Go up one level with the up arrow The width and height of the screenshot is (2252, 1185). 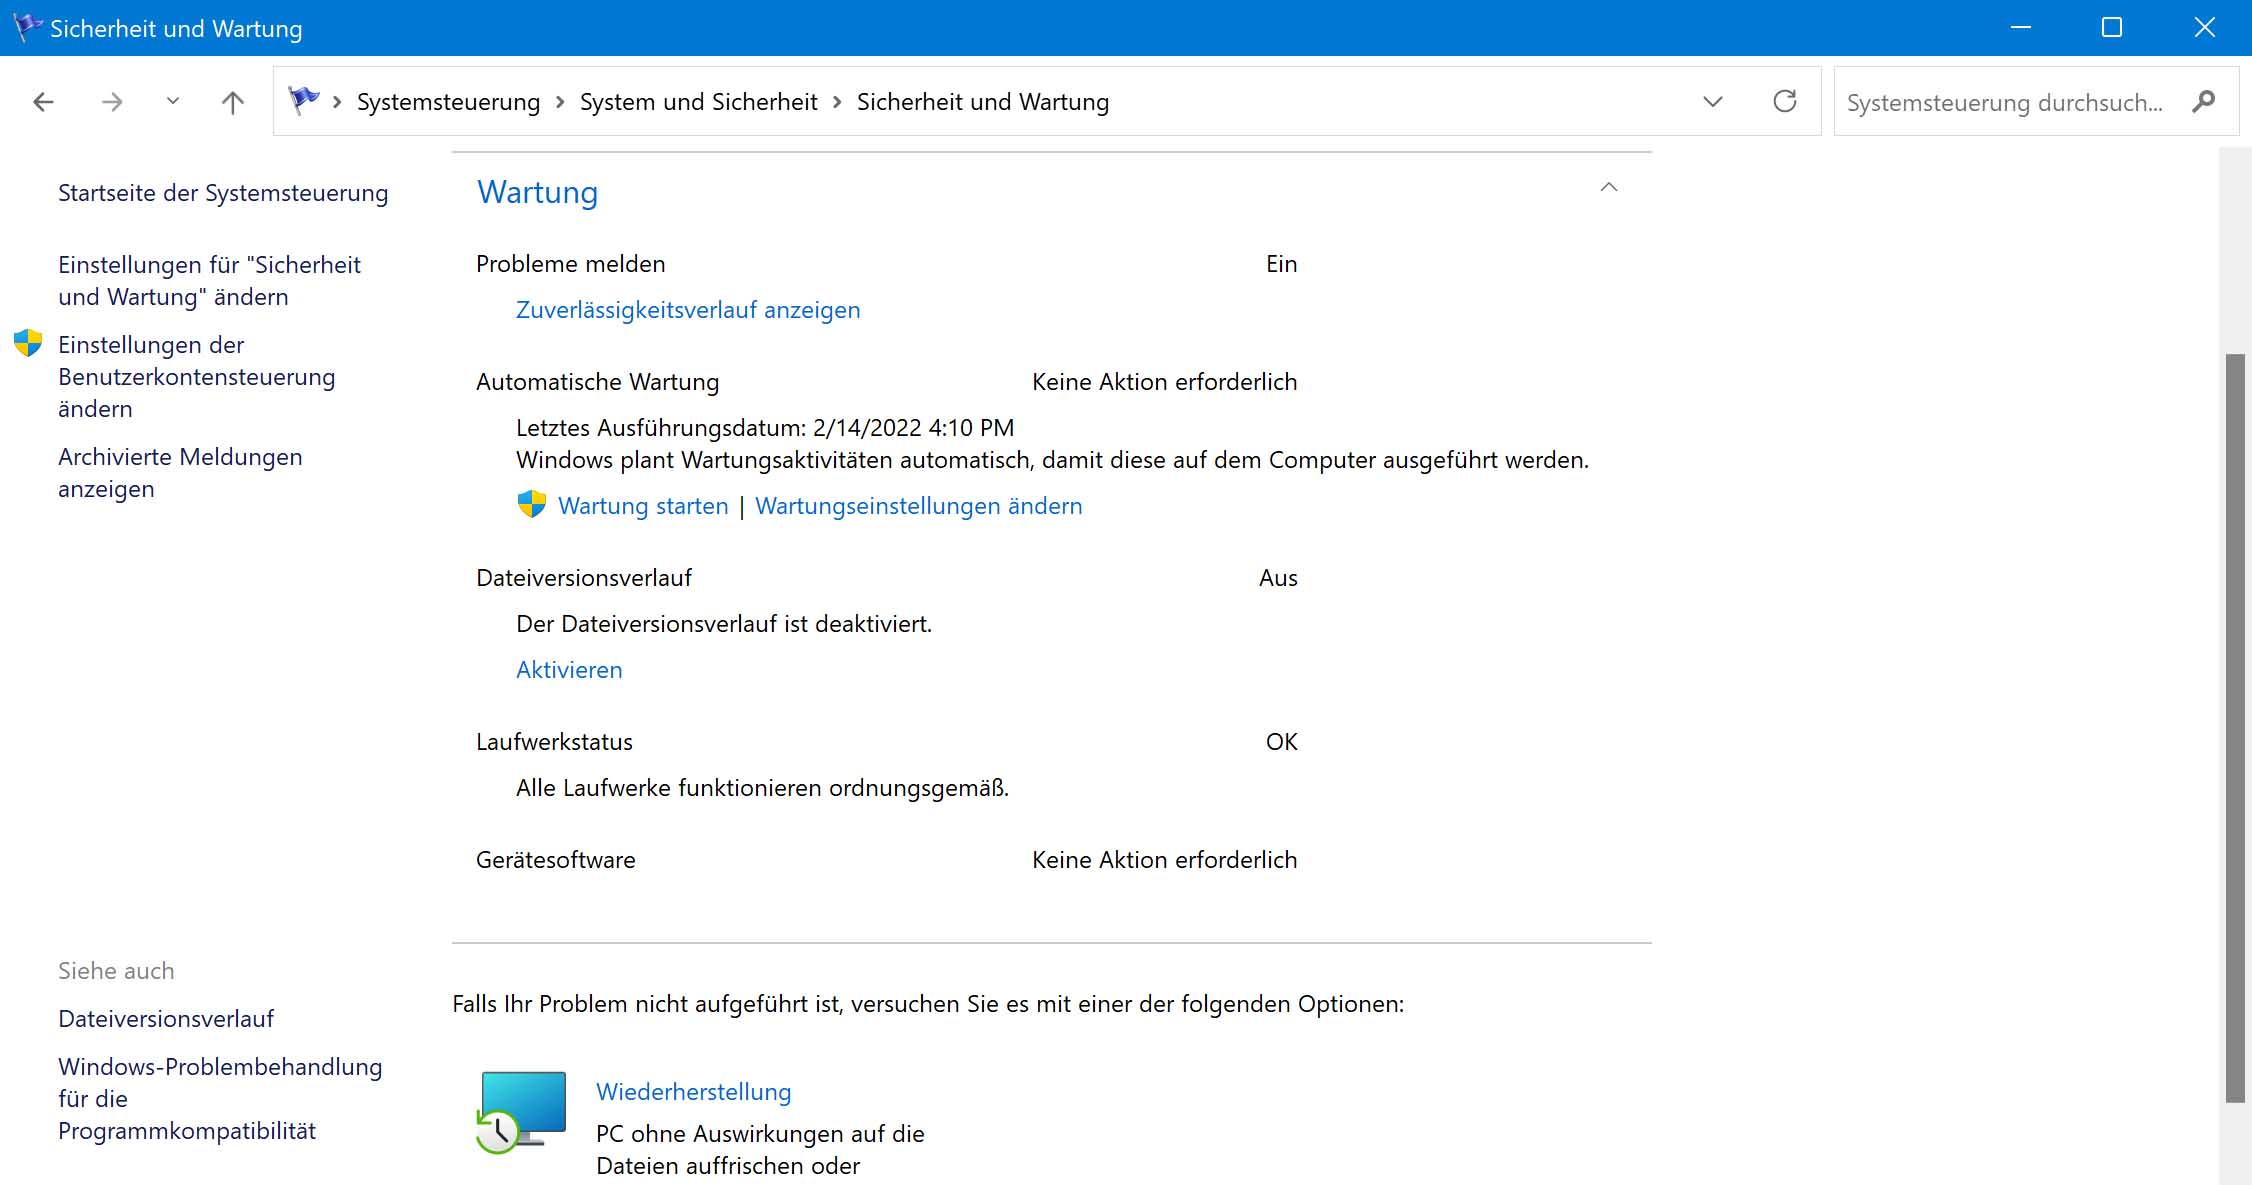pyautogui.click(x=232, y=102)
